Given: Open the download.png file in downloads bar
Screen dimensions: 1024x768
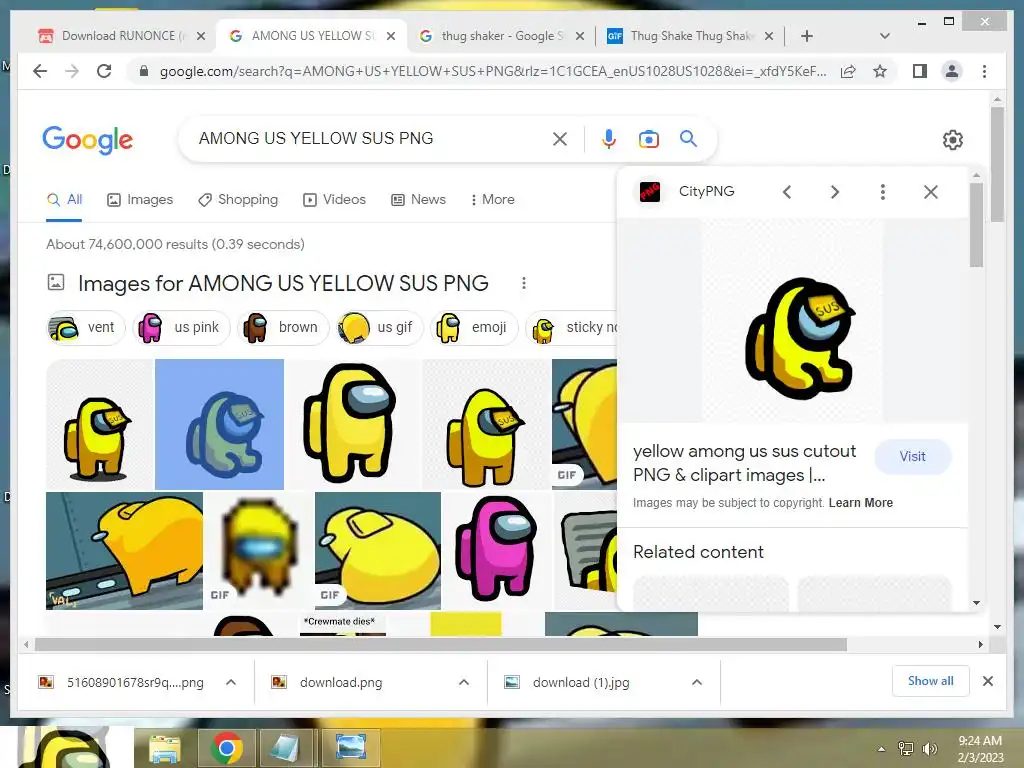Looking at the screenshot, I should click(341, 682).
